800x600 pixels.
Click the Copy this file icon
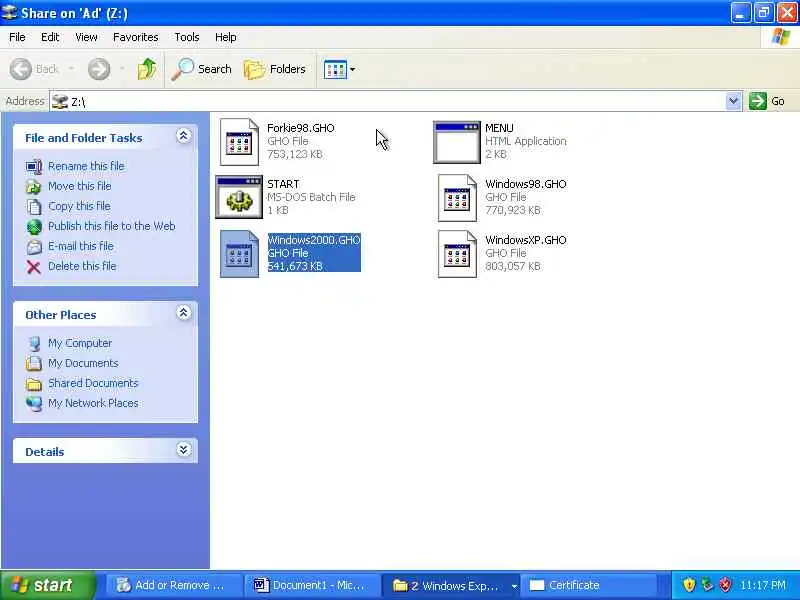point(34,207)
